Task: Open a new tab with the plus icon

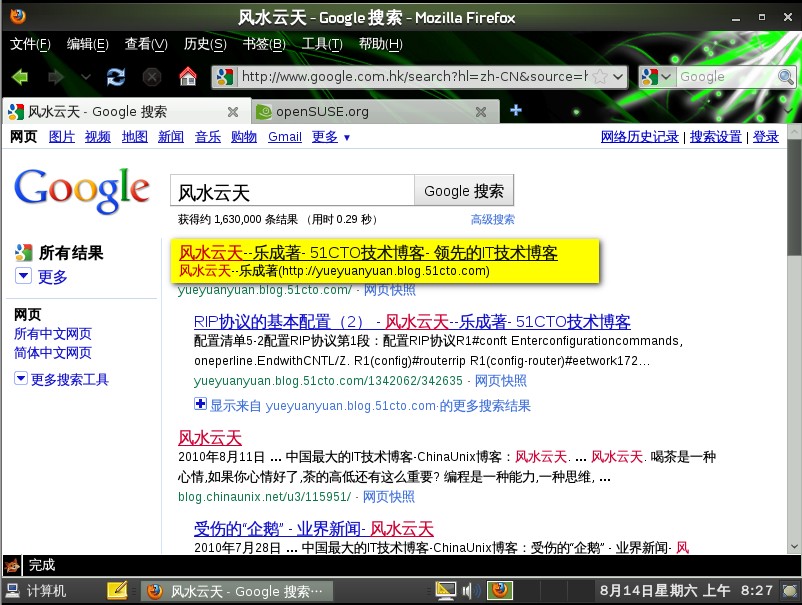Action: (x=516, y=110)
